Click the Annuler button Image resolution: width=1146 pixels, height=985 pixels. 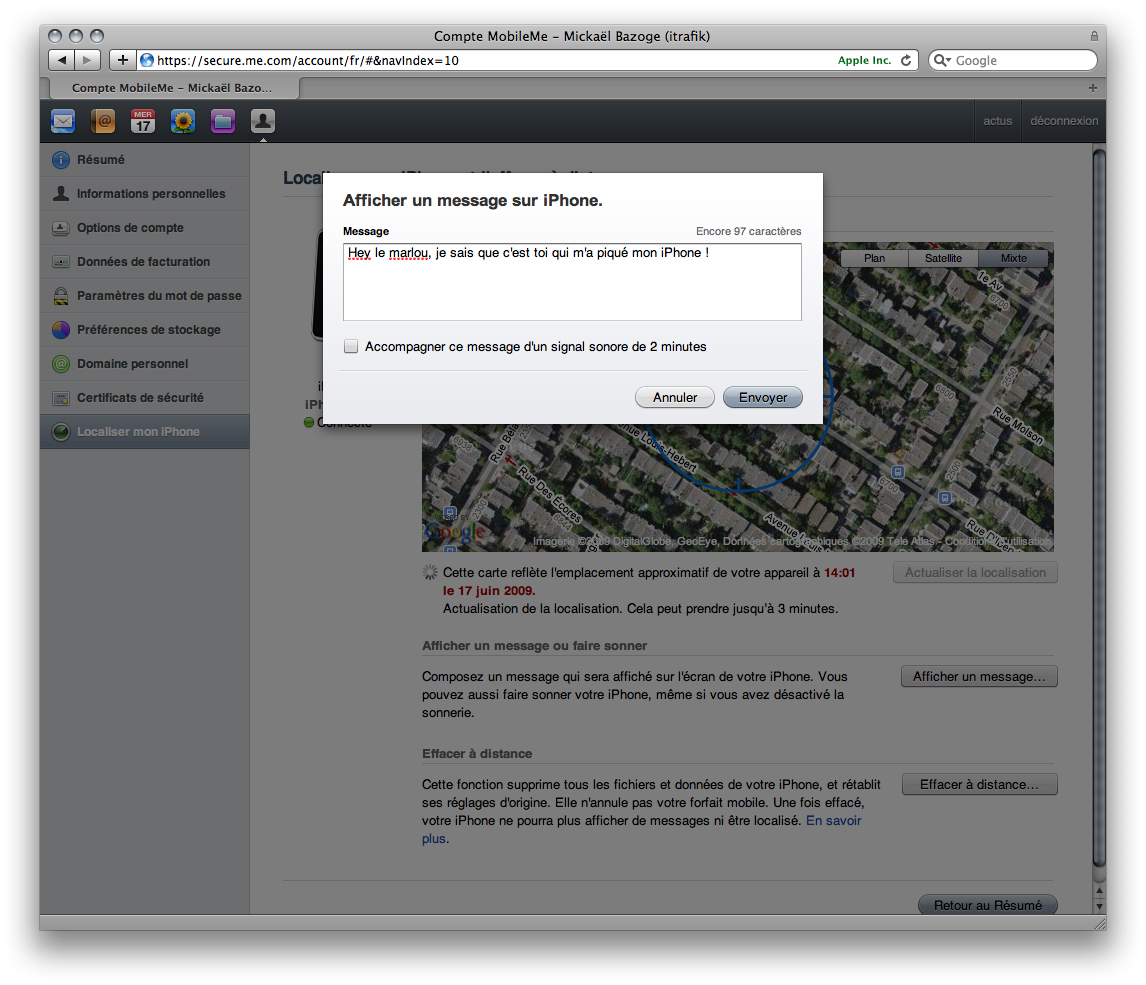[x=675, y=398]
